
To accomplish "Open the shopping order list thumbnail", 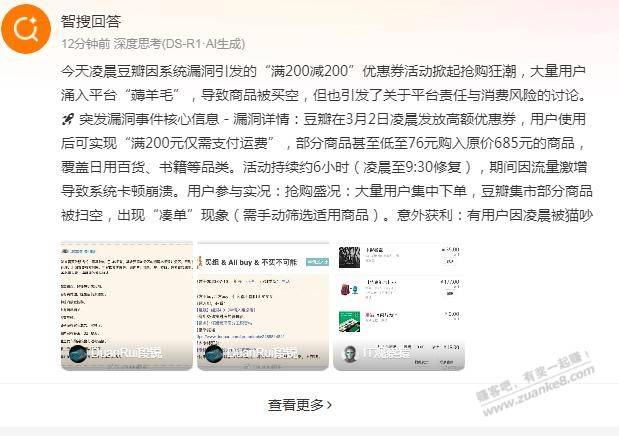I will point(399,306).
